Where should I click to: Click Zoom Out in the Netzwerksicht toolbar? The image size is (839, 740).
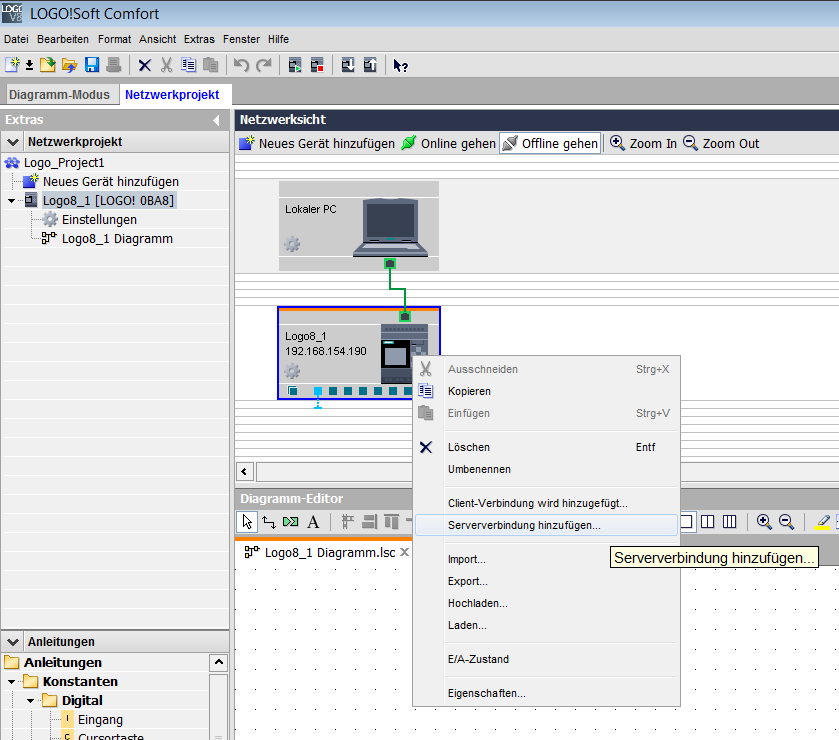coord(721,143)
